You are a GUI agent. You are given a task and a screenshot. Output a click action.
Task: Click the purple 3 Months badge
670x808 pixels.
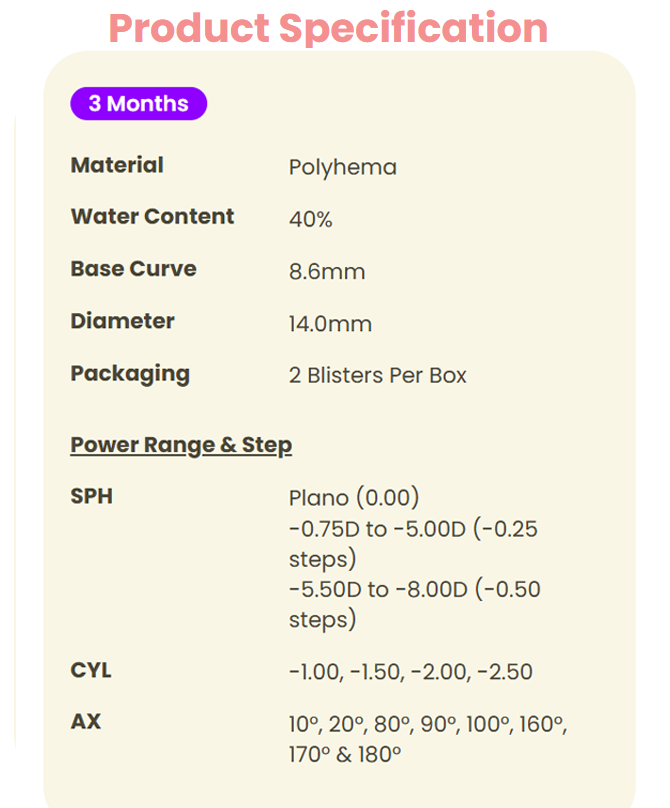138,104
